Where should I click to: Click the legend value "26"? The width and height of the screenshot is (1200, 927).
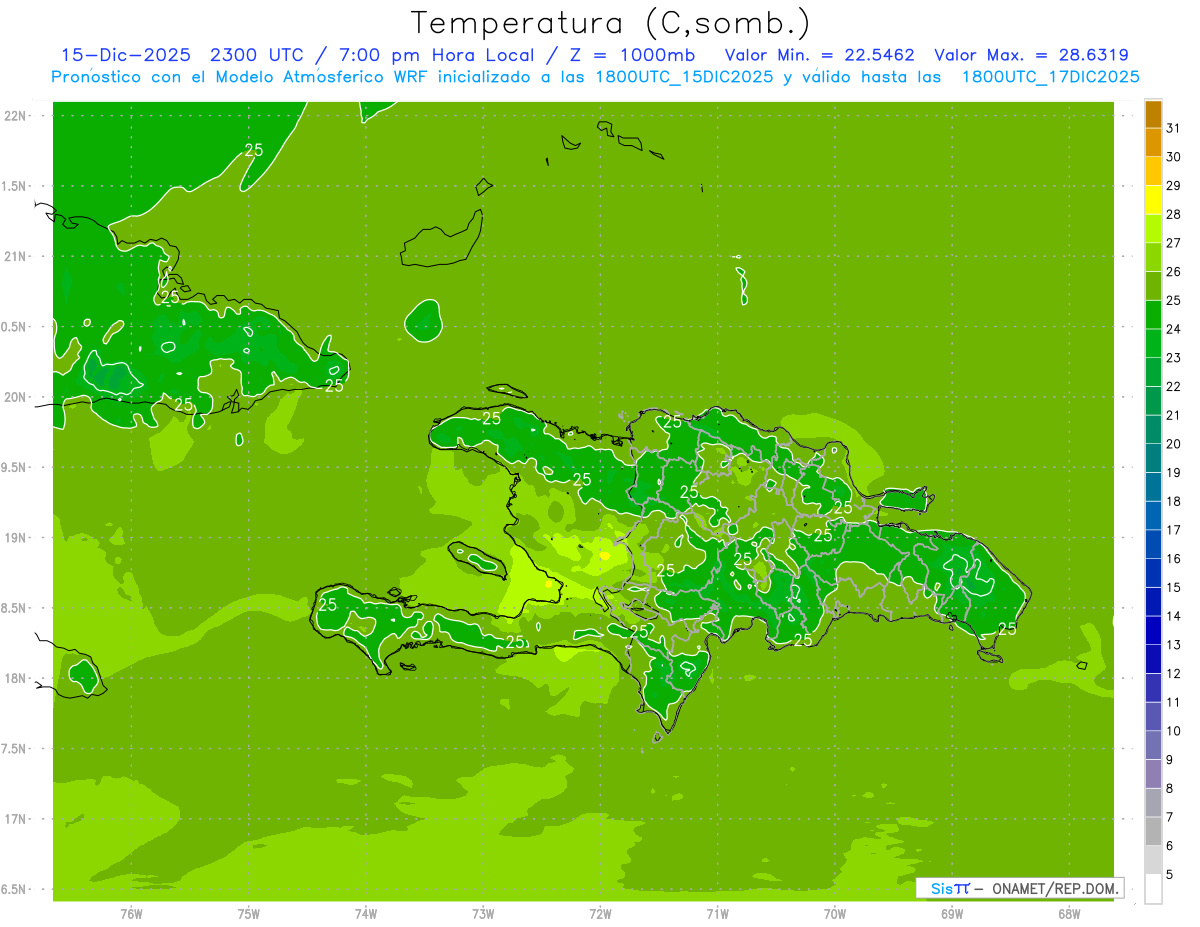[x=1174, y=271]
